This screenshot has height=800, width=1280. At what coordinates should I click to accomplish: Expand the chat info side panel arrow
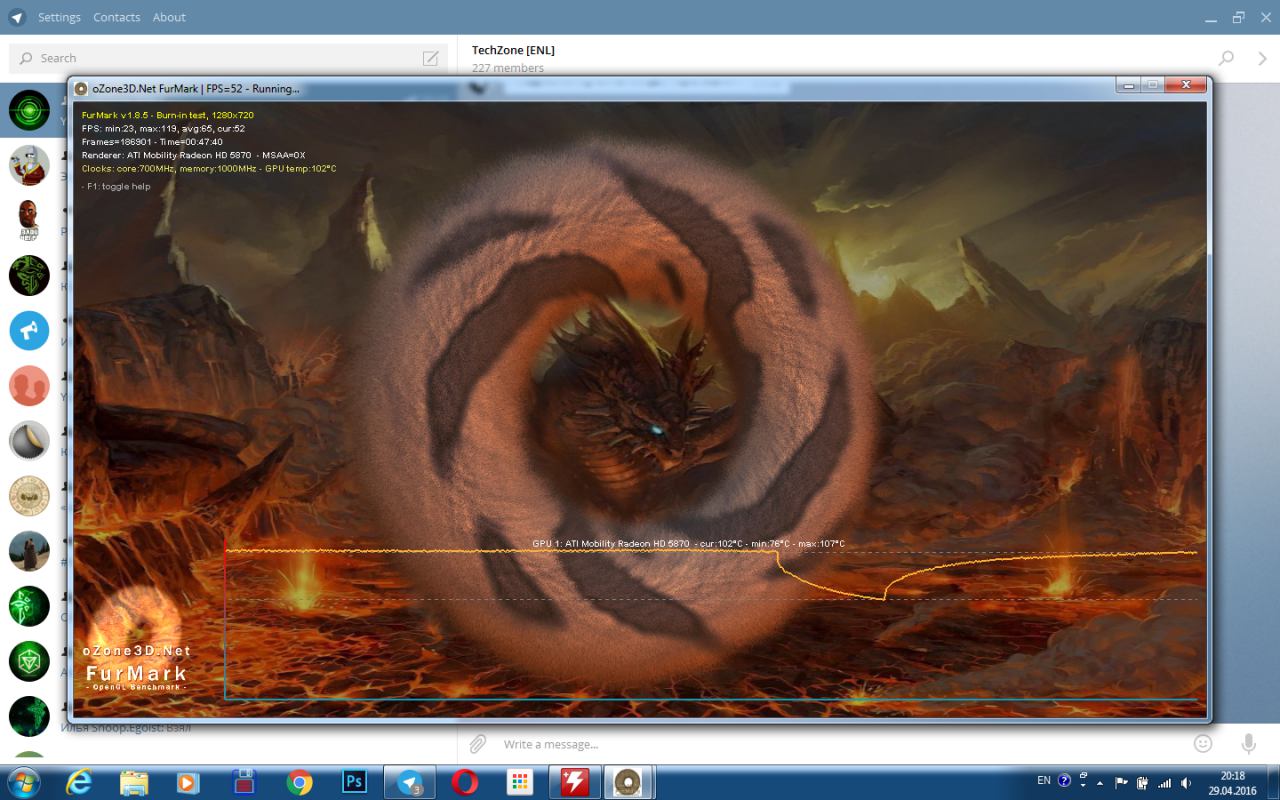(x=1263, y=58)
